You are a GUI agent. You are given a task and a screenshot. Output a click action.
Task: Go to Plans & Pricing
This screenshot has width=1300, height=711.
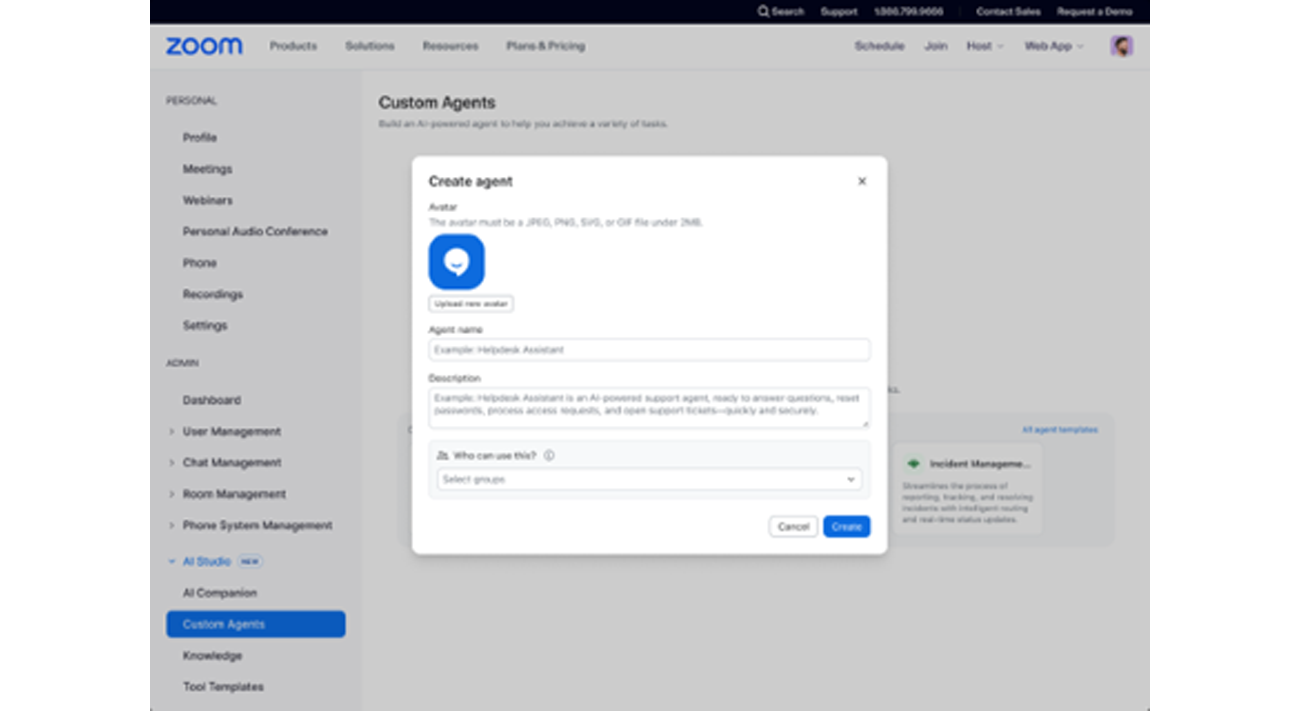click(545, 46)
